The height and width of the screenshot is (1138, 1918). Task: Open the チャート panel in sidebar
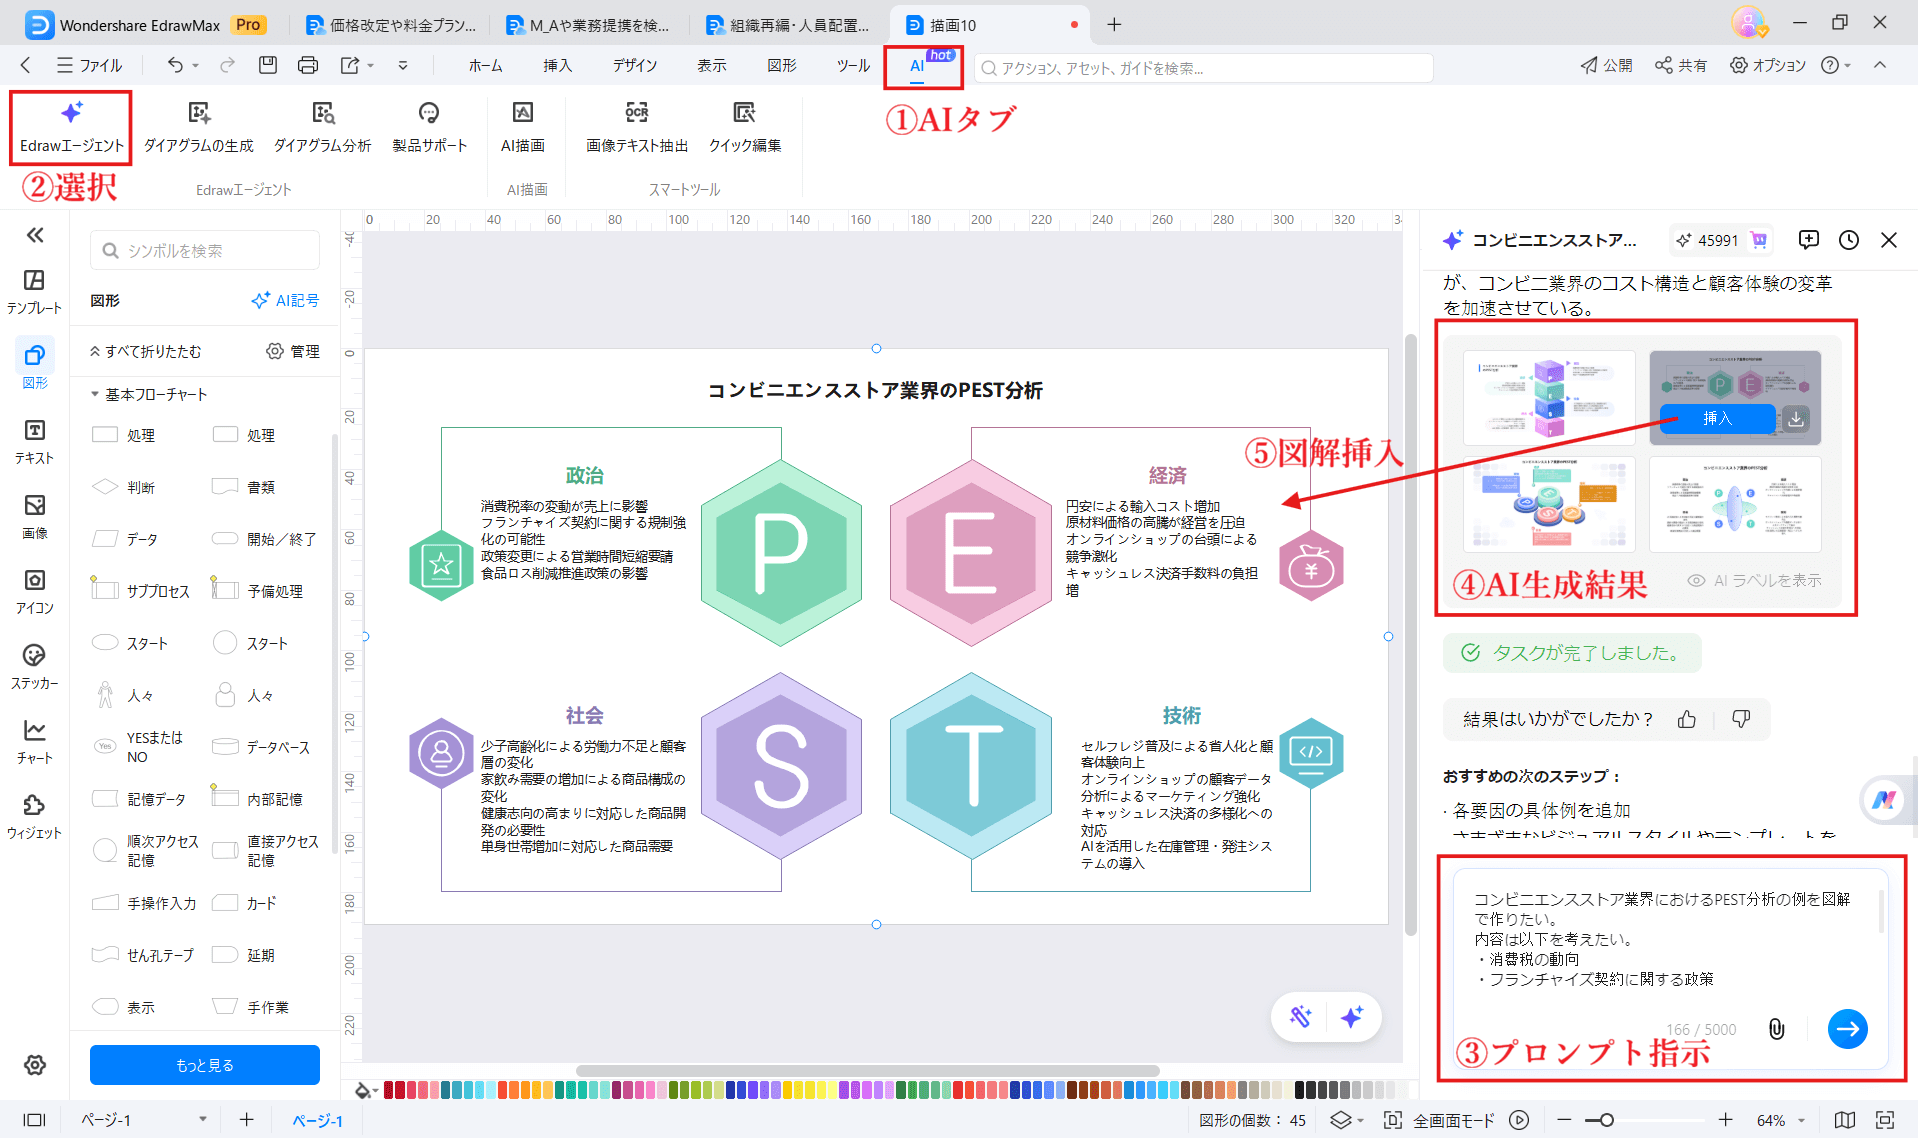click(35, 740)
